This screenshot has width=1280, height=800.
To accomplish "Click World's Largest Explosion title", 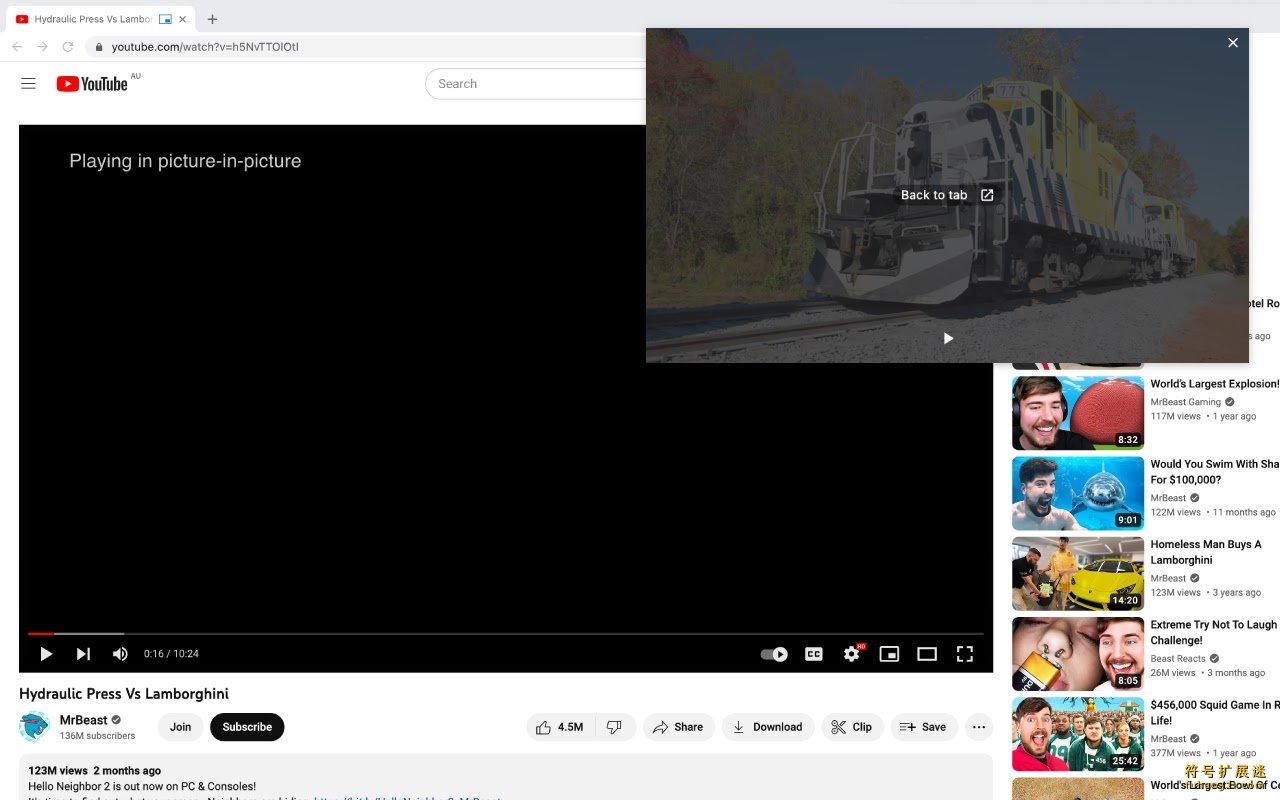I will (1215, 384).
